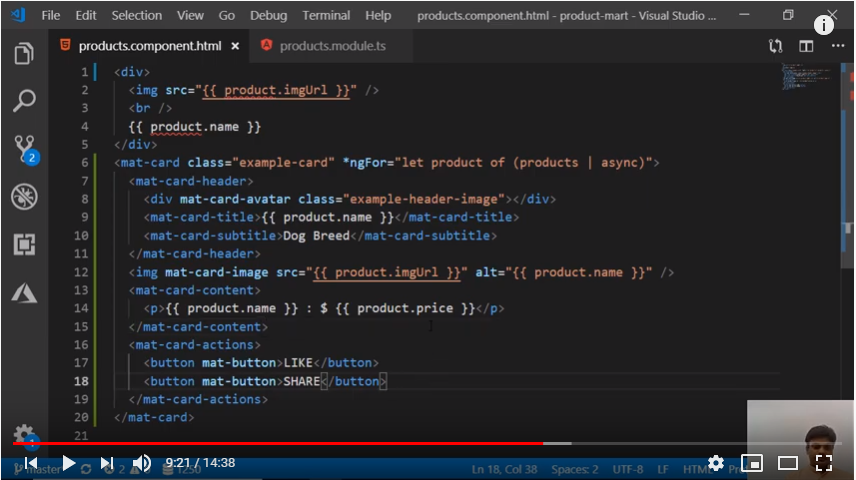Screen dimensions: 856x480
Task: Play the video
Action: click(68, 463)
